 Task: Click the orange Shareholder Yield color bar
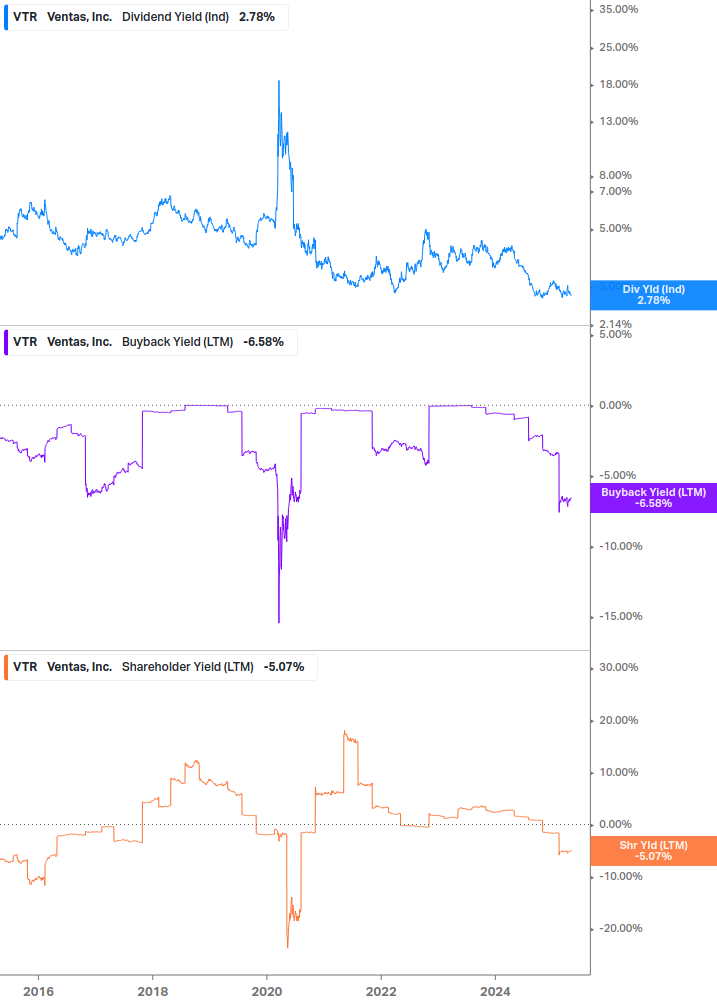pyautogui.click(x=6, y=667)
